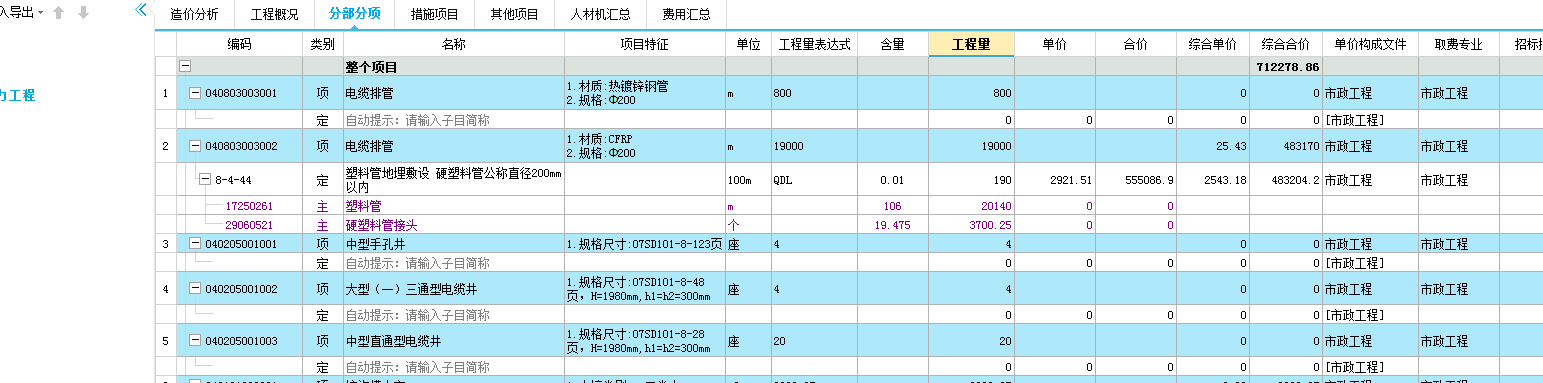Collapse item 040205001002 tree node
The image size is (1543, 383).
(195, 289)
